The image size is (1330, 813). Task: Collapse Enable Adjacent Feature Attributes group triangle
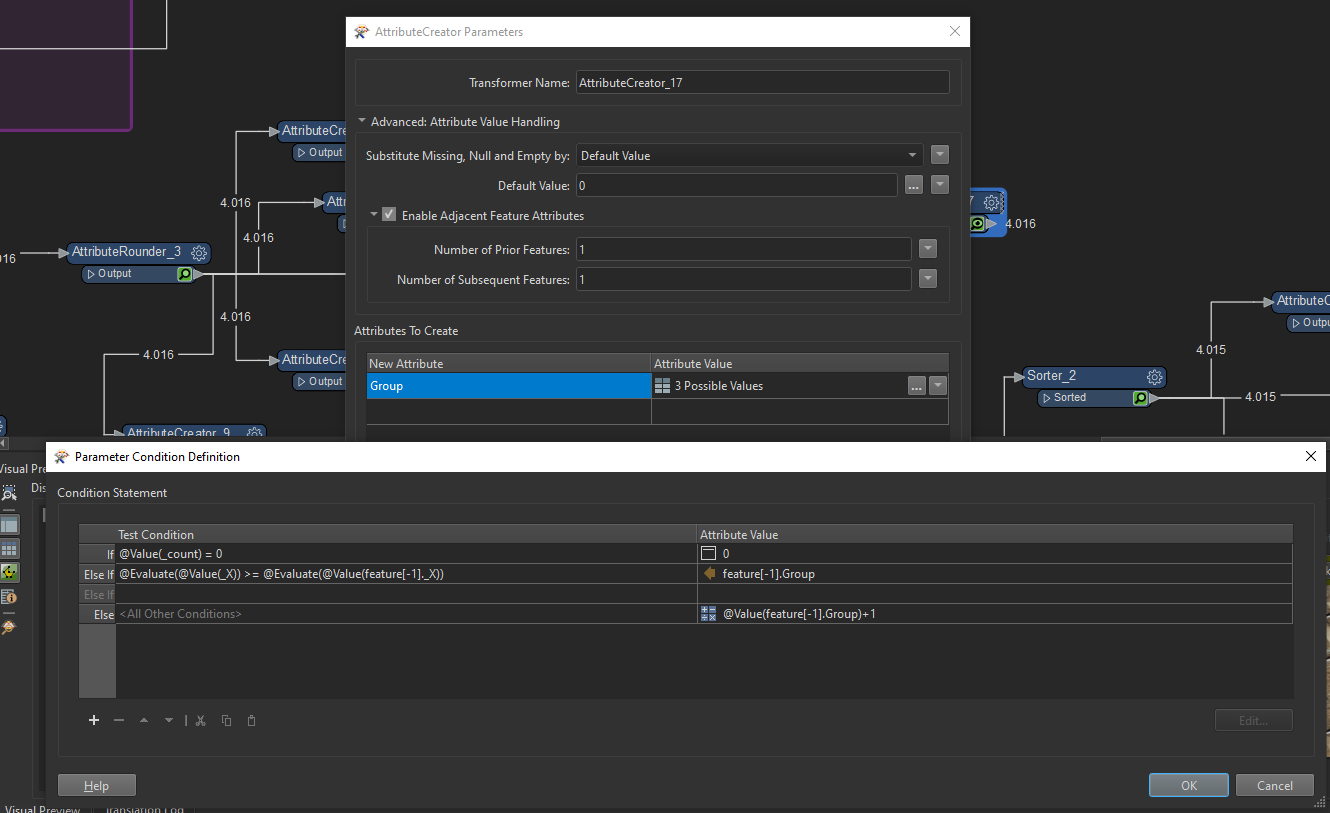pyautogui.click(x=374, y=214)
